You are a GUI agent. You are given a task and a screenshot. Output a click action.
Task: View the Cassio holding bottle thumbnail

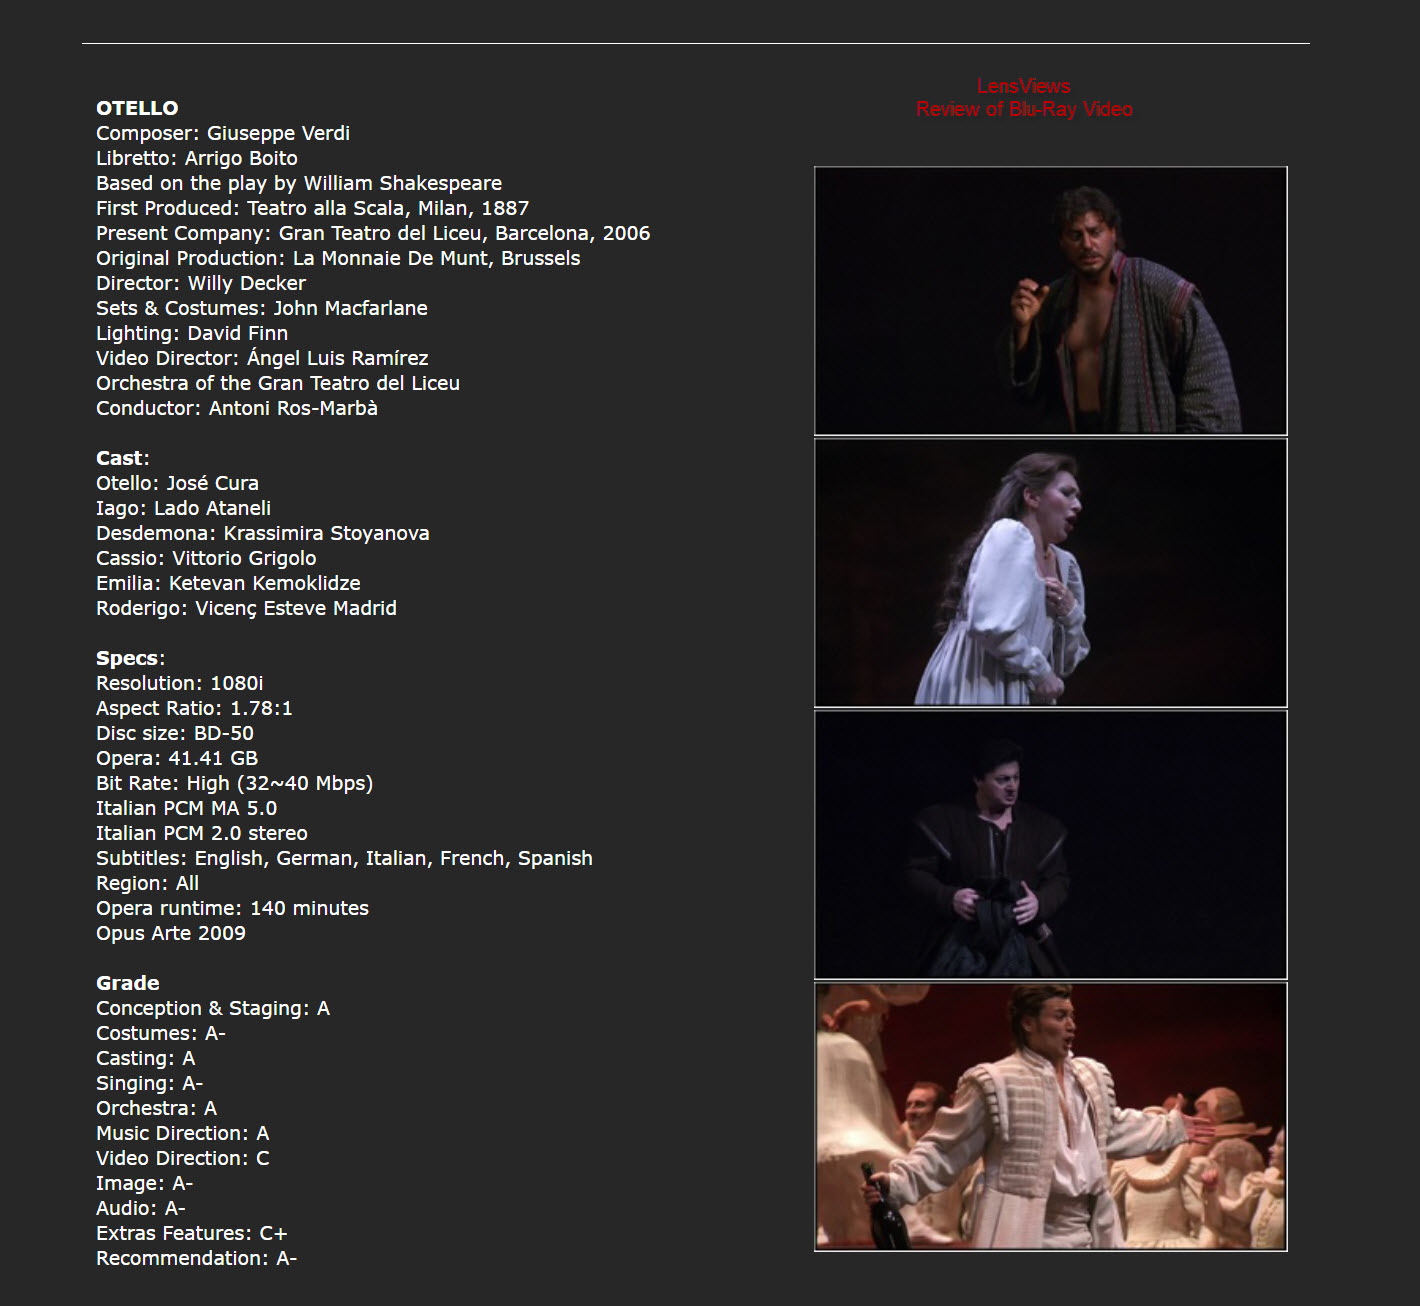pyautogui.click(x=1051, y=1116)
